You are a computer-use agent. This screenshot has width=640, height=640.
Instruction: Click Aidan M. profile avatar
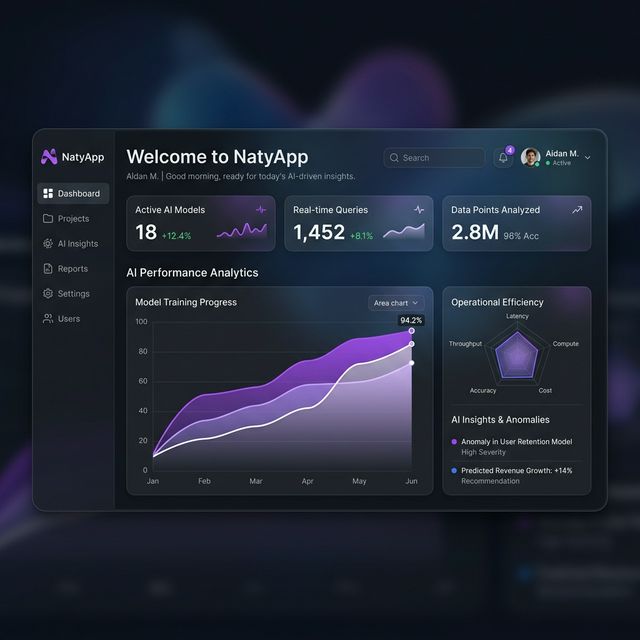click(530, 157)
